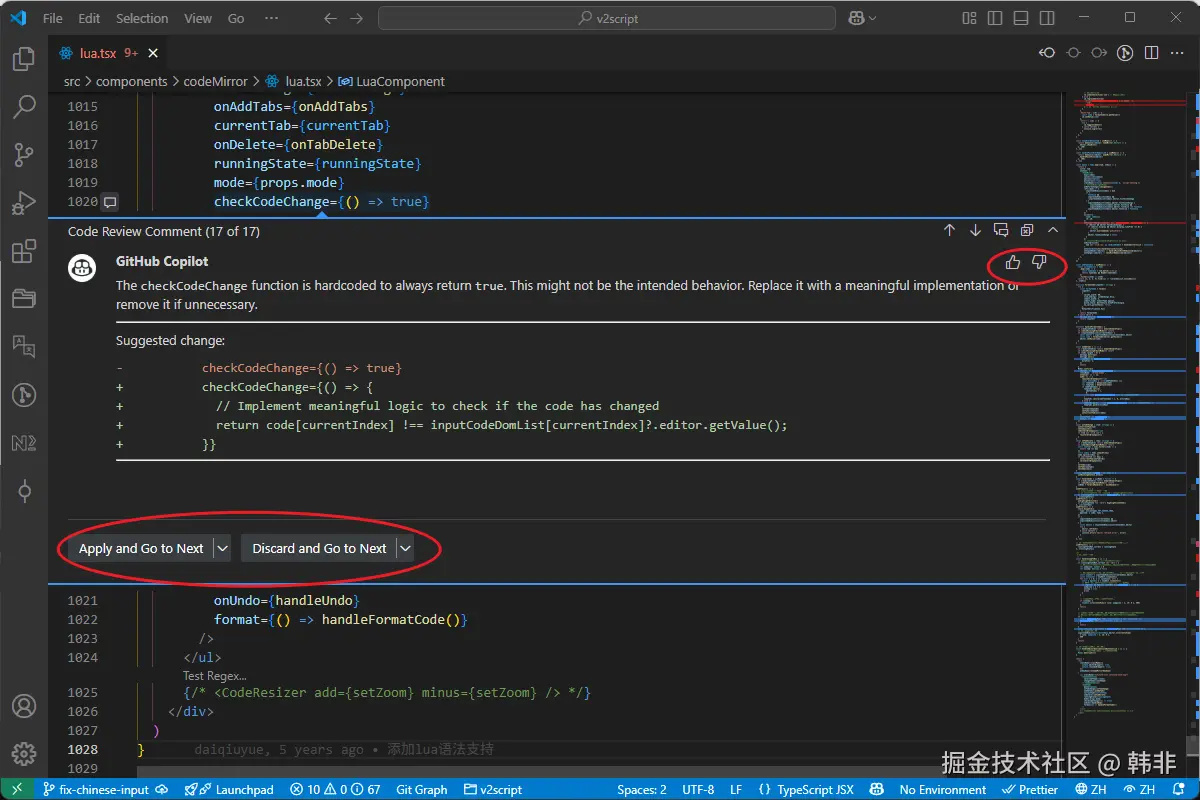Open next change with right-arrow commit icon

1099,53
